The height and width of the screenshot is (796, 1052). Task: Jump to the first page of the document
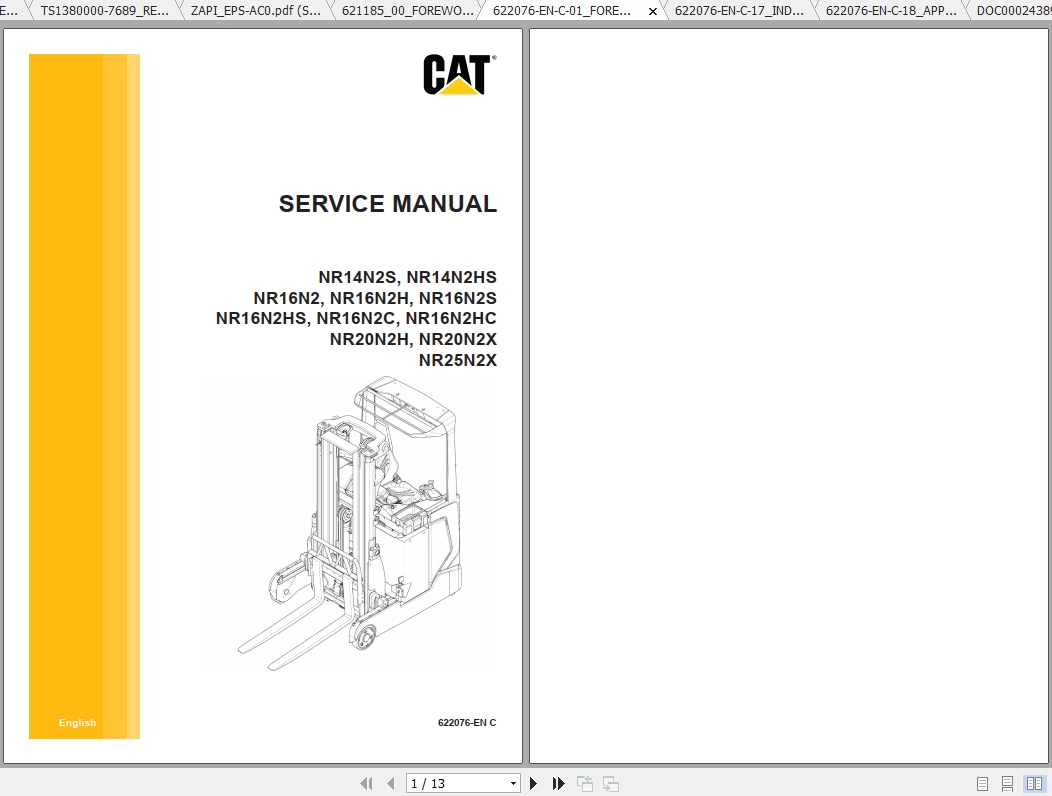[x=366, y=783]
